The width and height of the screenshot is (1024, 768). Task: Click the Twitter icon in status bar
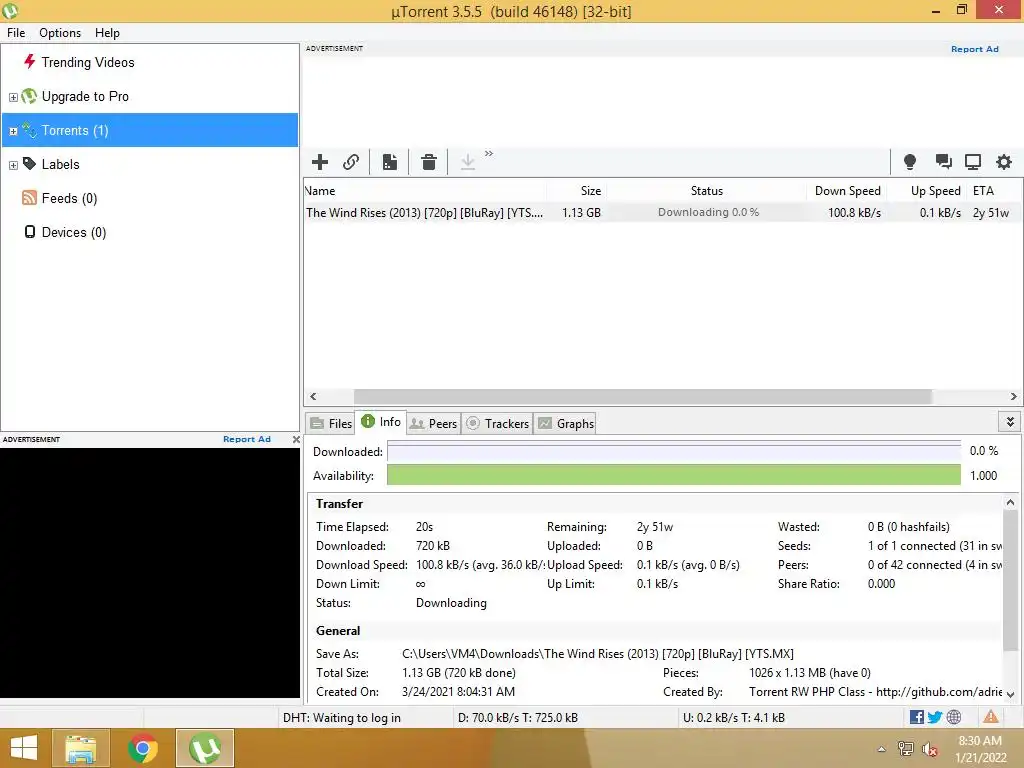point(935,717)
